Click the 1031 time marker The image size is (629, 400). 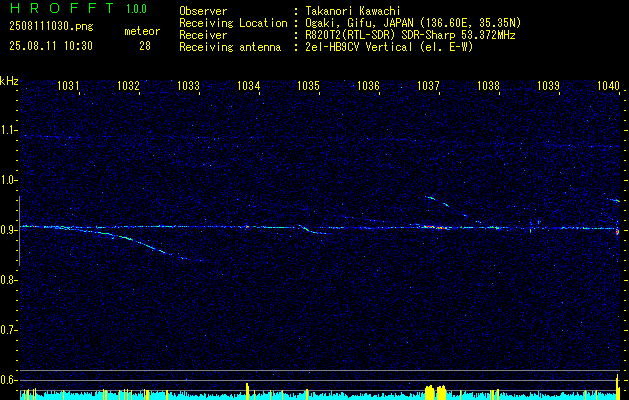[x=68, y=85]
